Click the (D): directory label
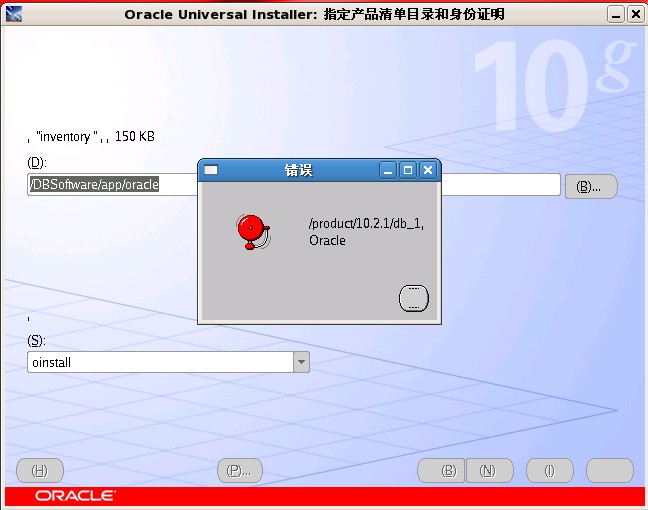 [x=37, y=162]
